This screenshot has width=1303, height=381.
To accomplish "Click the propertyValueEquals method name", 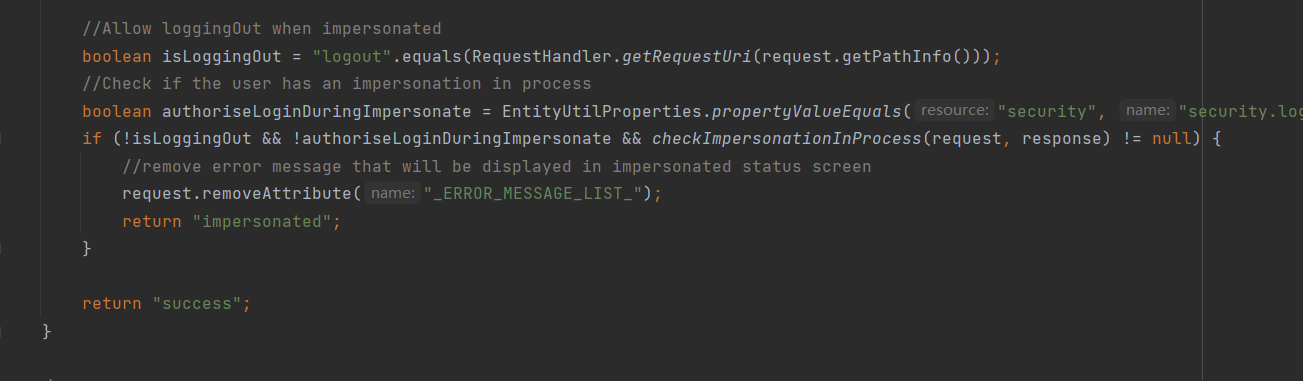I will (807, 111).
